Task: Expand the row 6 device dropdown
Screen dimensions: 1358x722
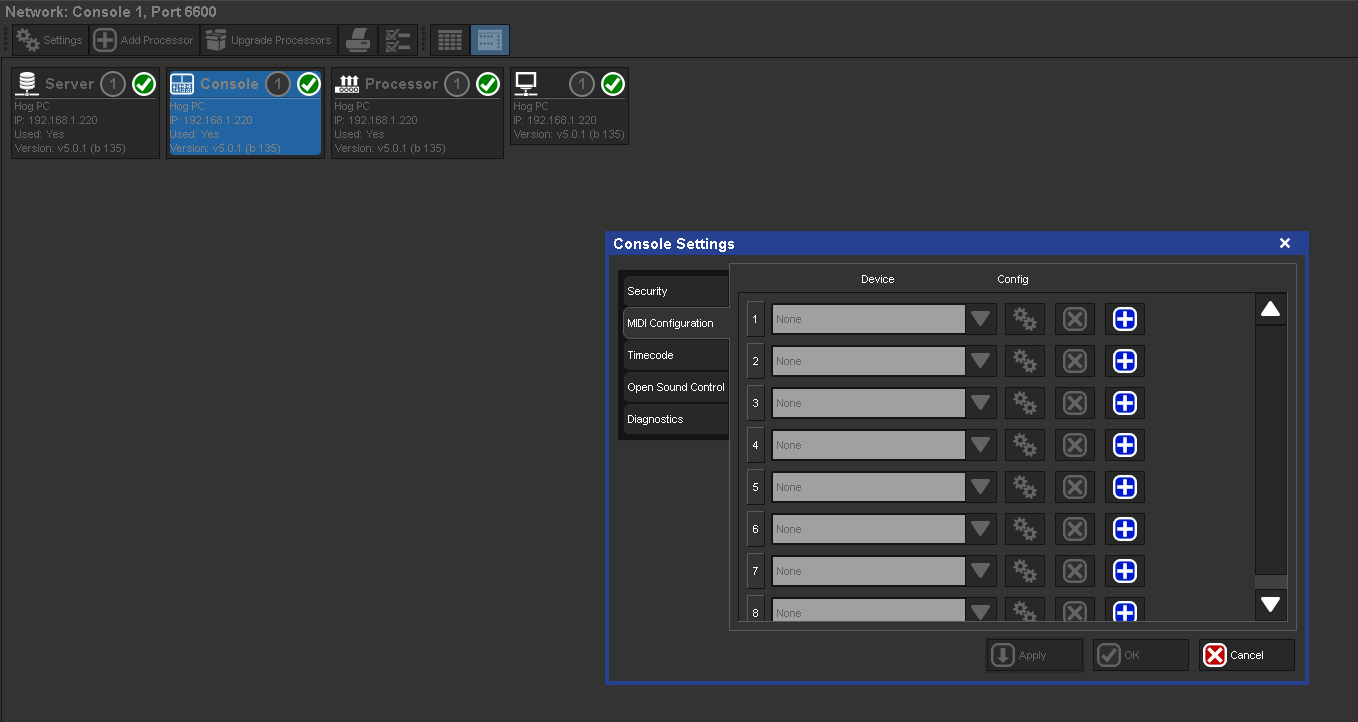Action: pos(981,529)
